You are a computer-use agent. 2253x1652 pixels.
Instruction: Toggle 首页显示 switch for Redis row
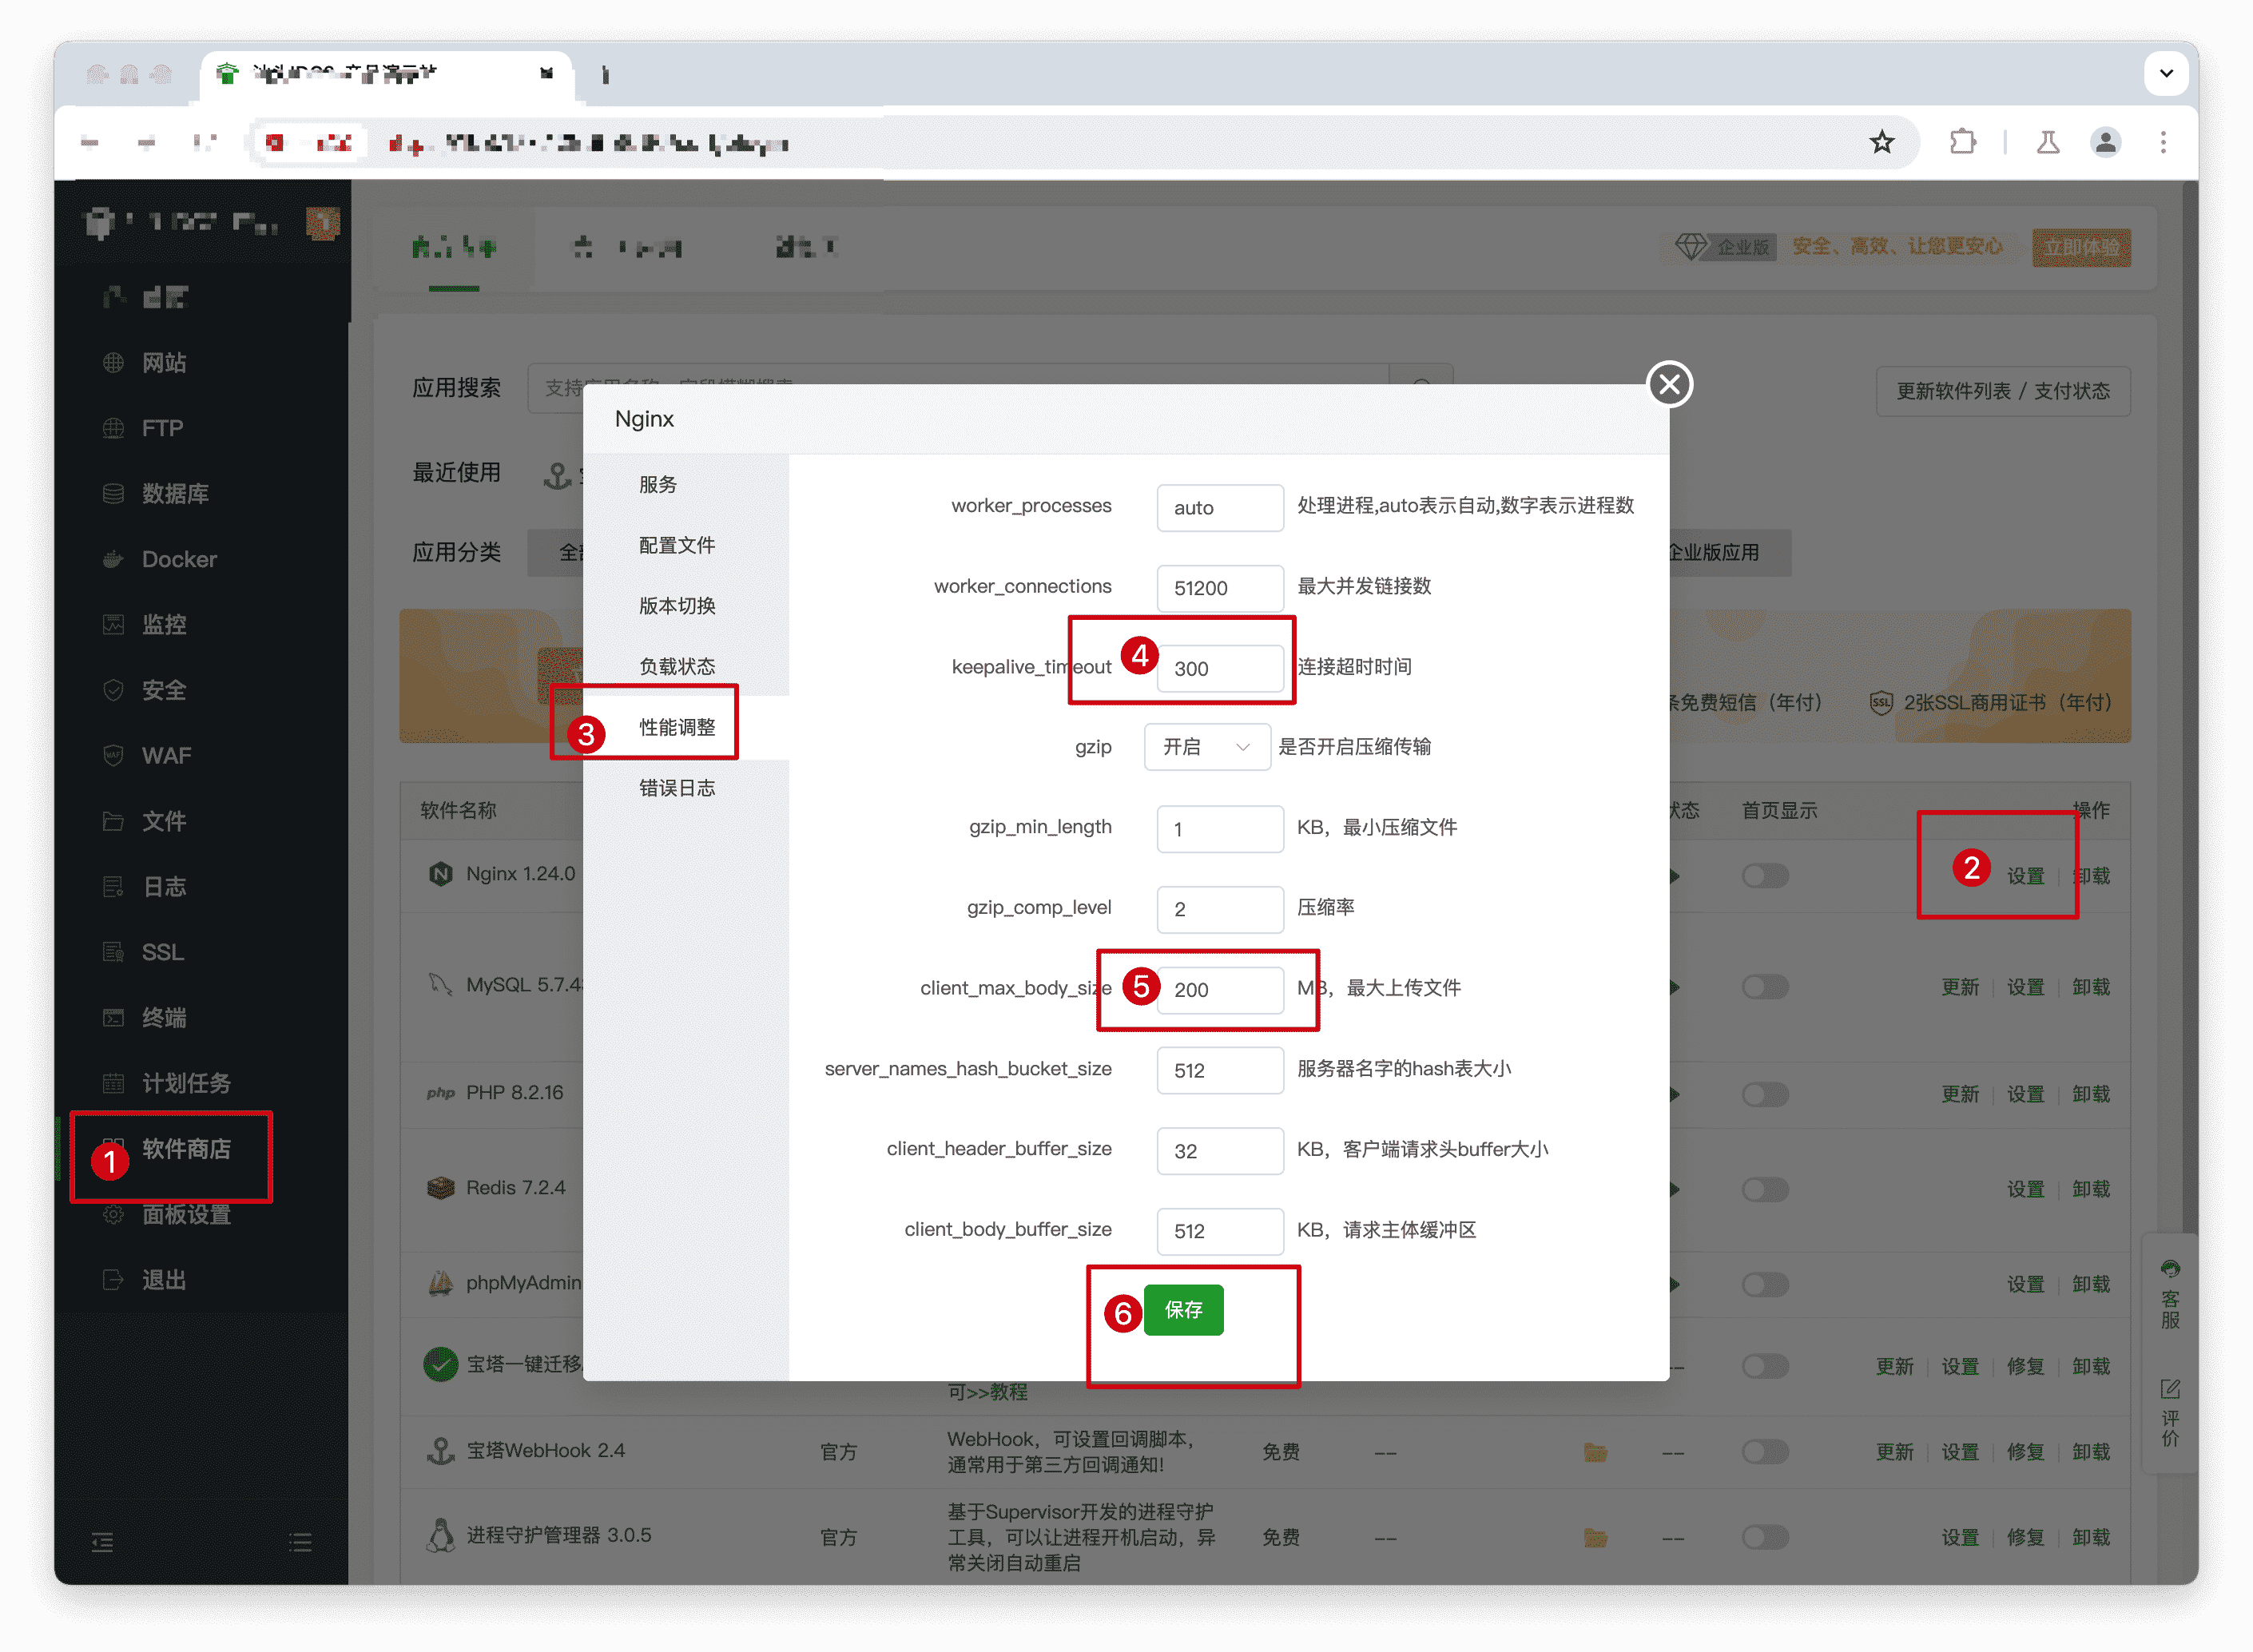point(1765,1189)
